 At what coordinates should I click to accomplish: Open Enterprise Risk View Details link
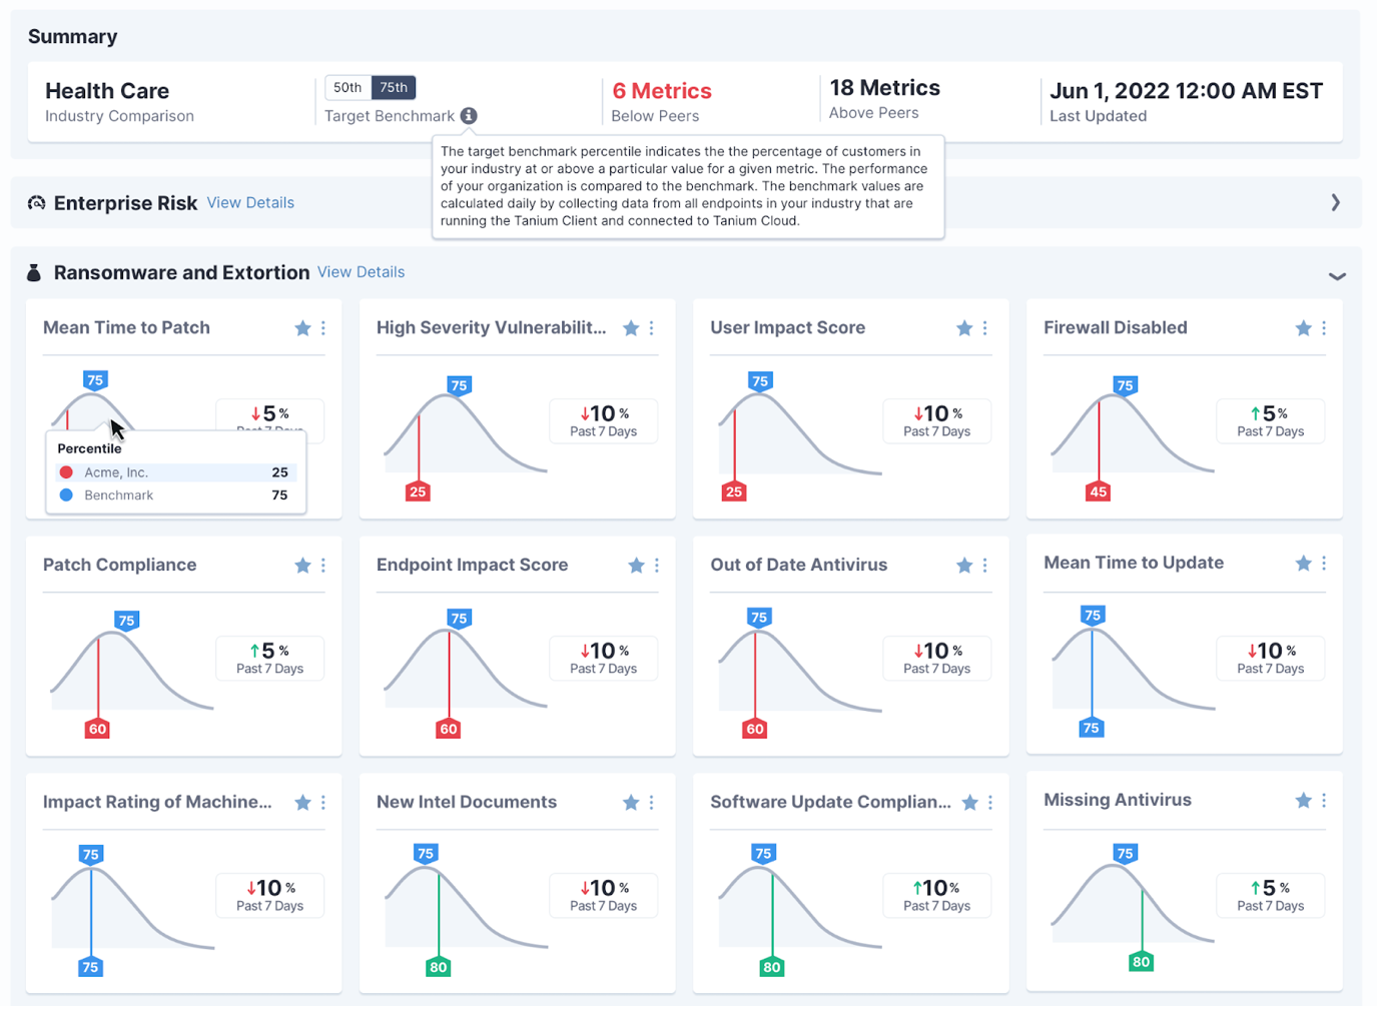pyautogui.click(x=251, y=203)
